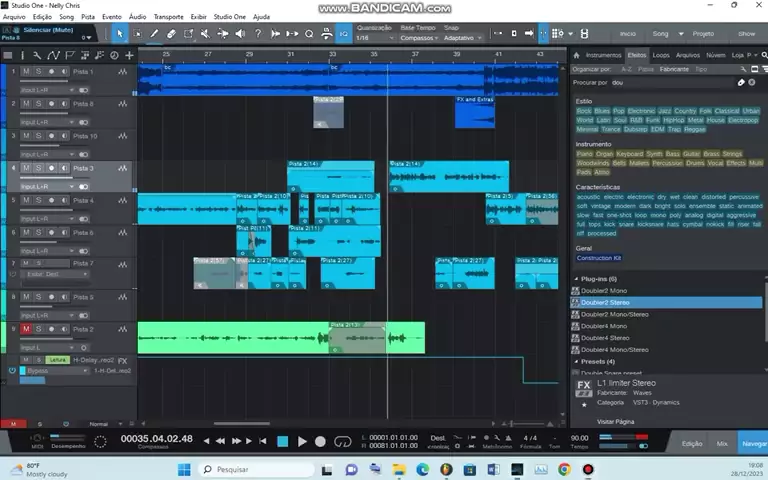Image resolution: width=768 pixels, height=480 pixels.
Task: Unmute track 9 Pista 2
Action: click(27, 329)
